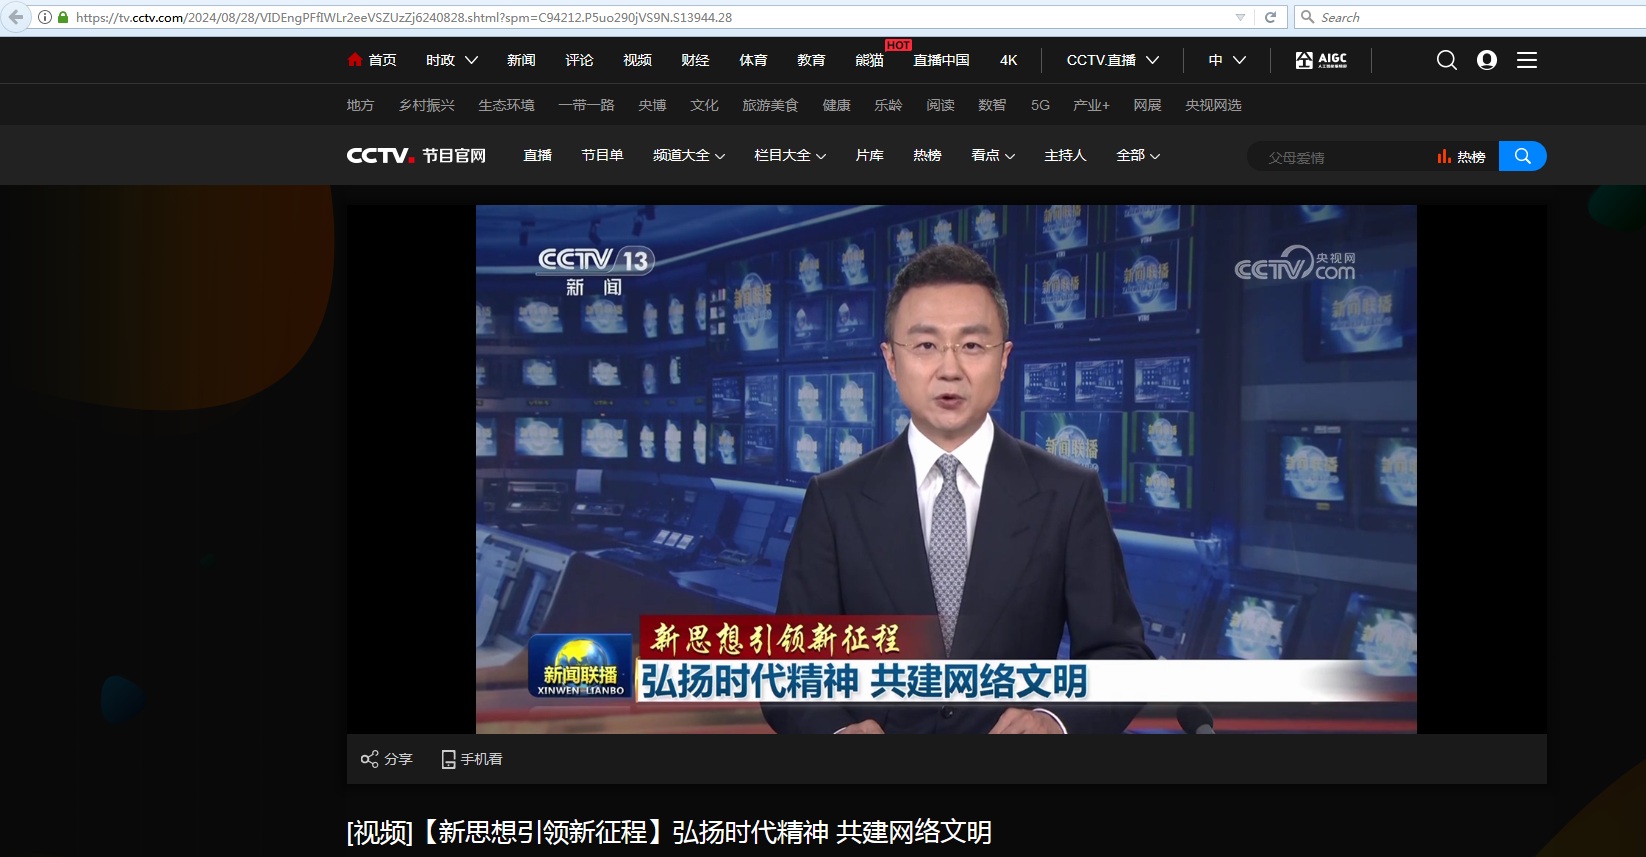Open the 视频 navigation item

637,60
